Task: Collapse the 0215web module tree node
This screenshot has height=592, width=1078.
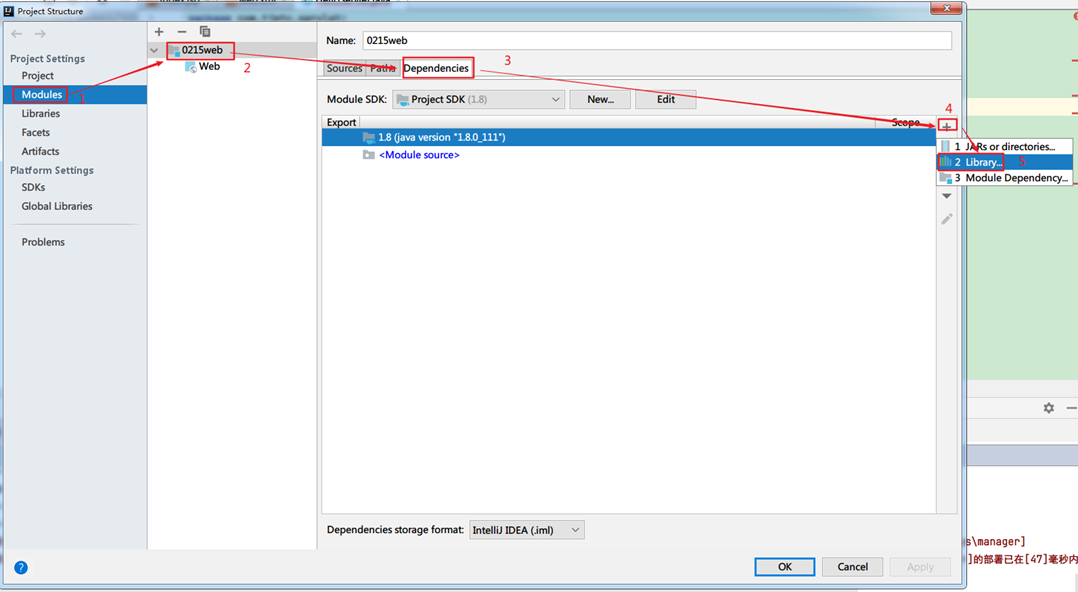Action: click(155, 50)
